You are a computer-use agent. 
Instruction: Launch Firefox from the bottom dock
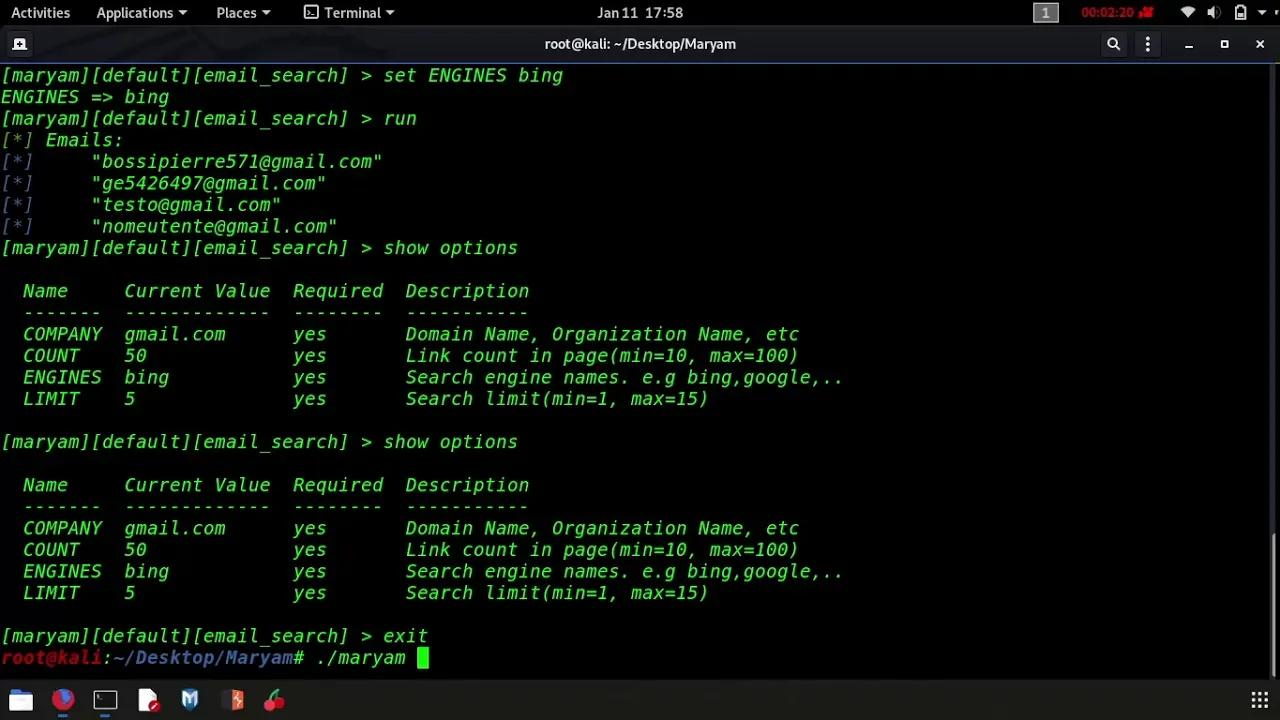(62, 700)
